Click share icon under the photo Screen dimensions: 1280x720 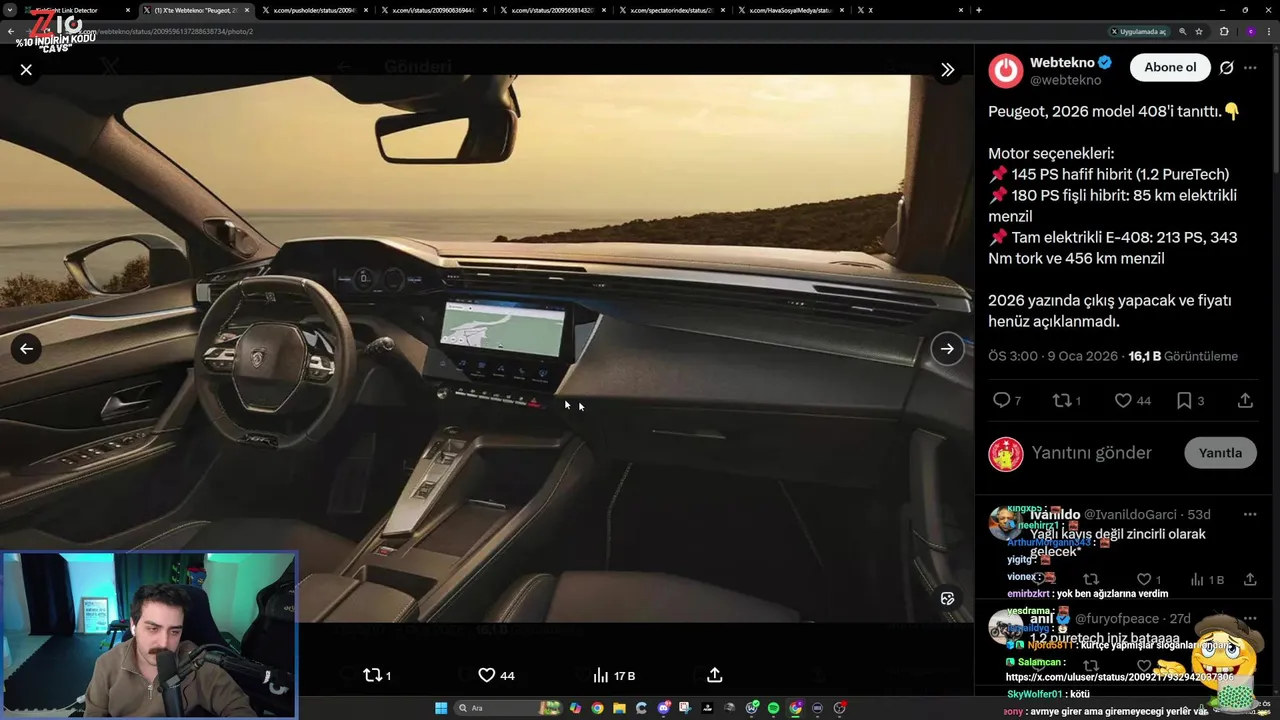click(x=715, y=676)
